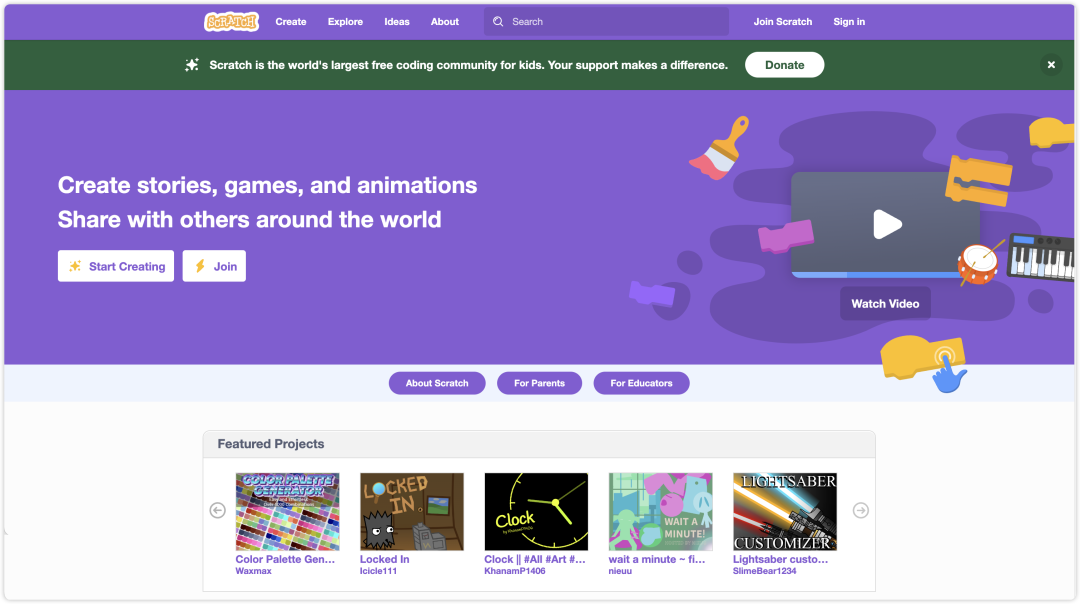Open the Create menu item

point(291,22)
